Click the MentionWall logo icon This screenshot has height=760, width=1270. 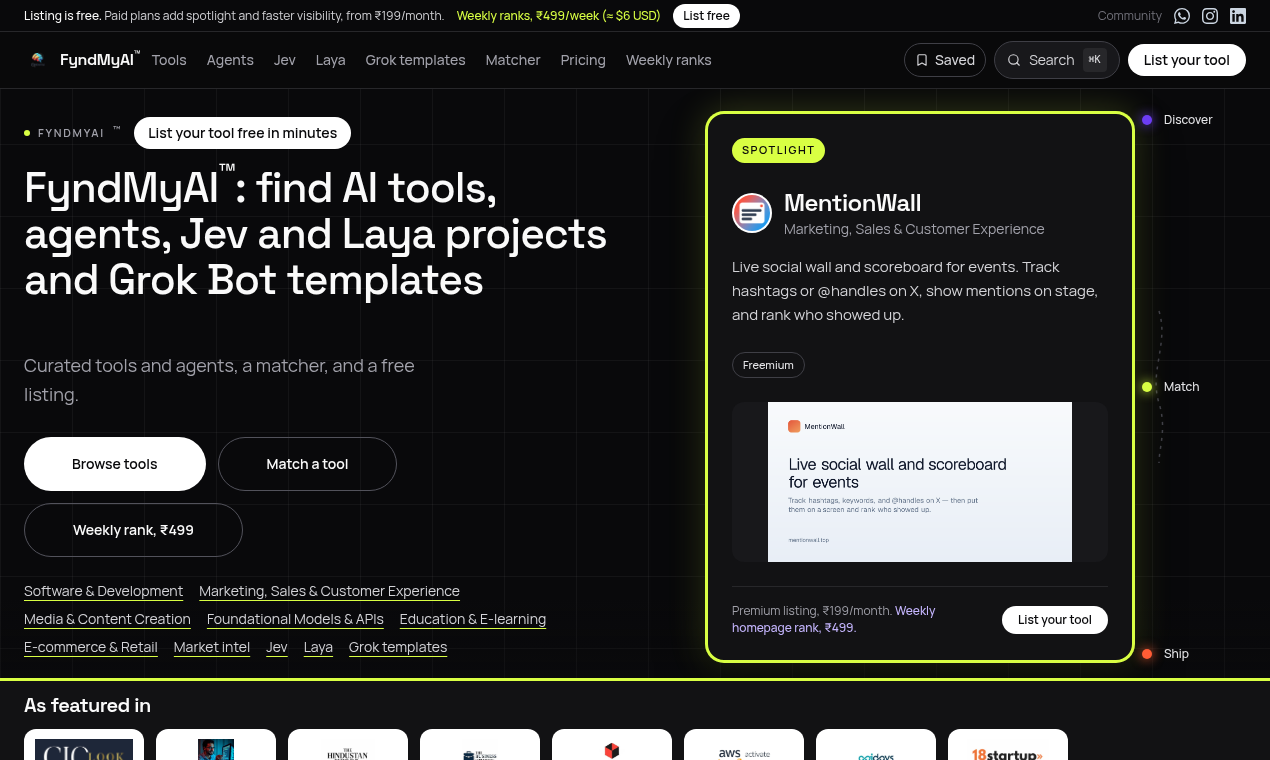pyautogui.click(x=752, y=213)
